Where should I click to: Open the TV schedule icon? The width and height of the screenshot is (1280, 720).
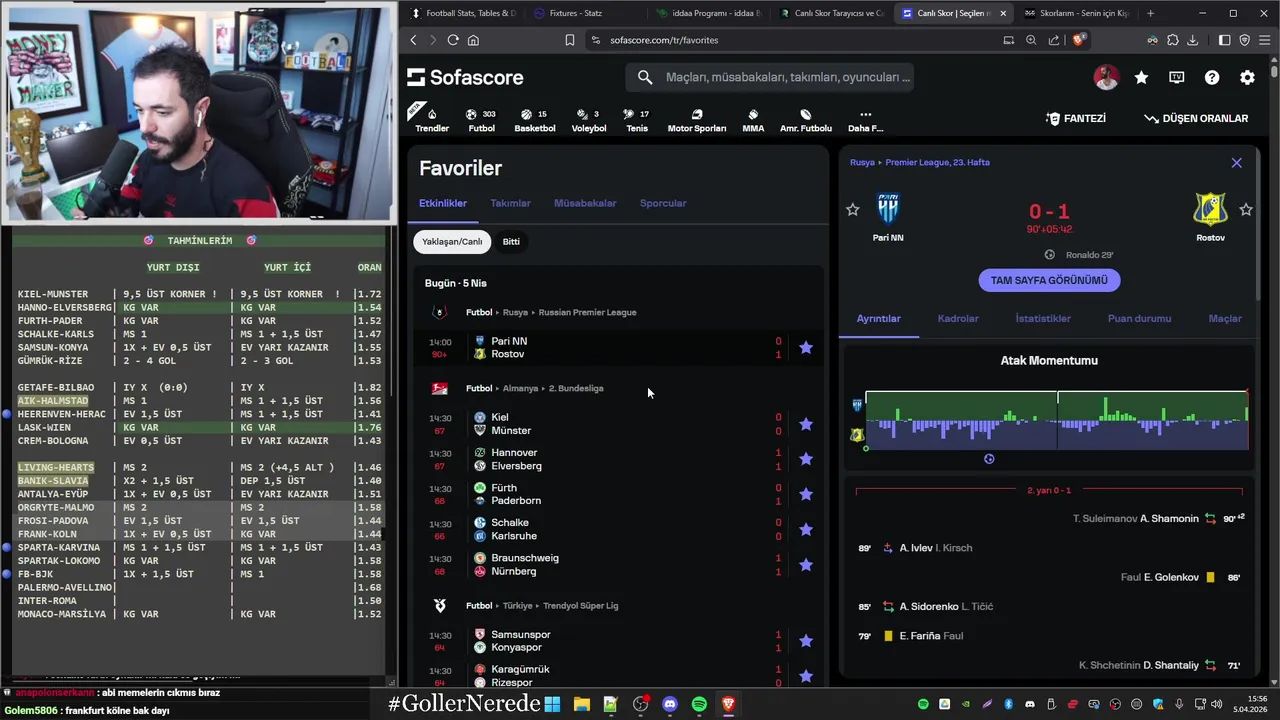click(1177, 77)
